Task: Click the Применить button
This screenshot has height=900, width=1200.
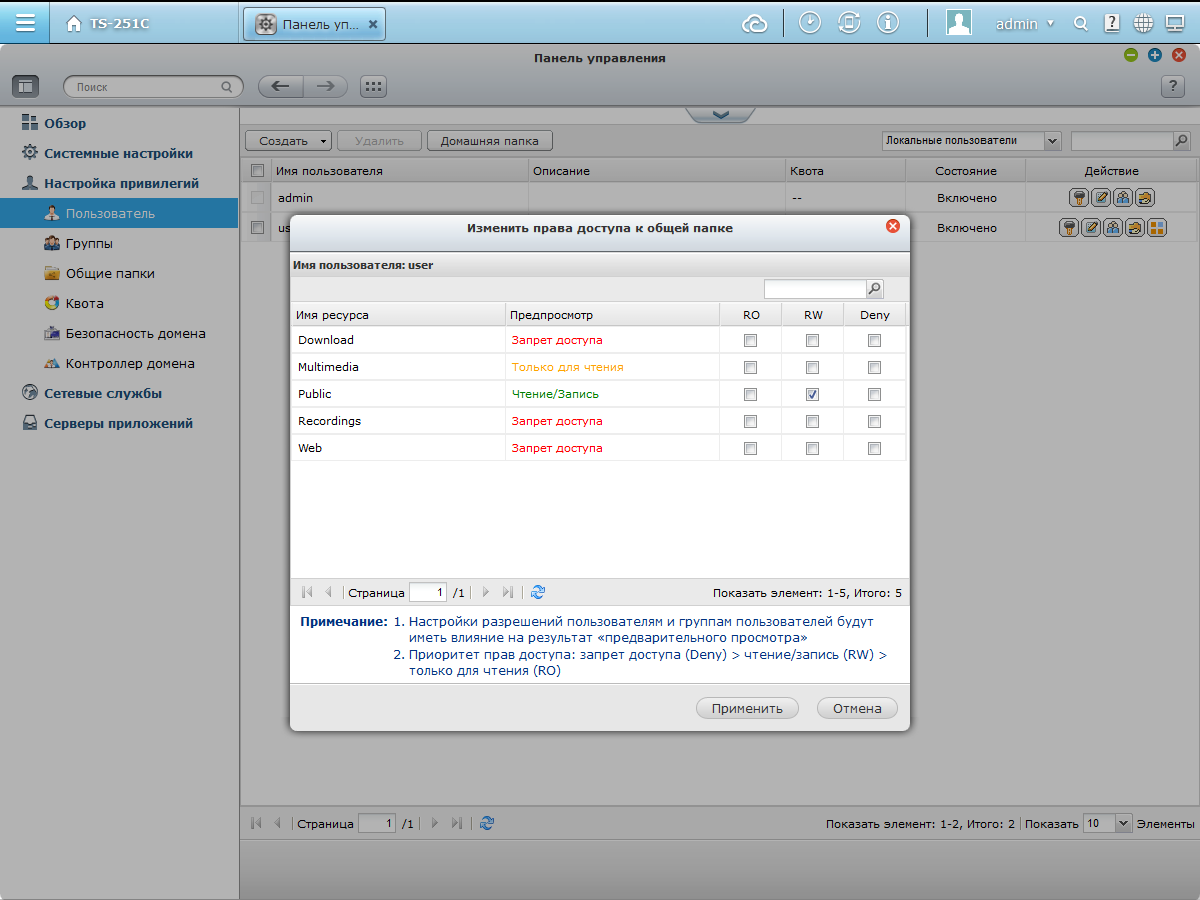Action: coord(747,708)
